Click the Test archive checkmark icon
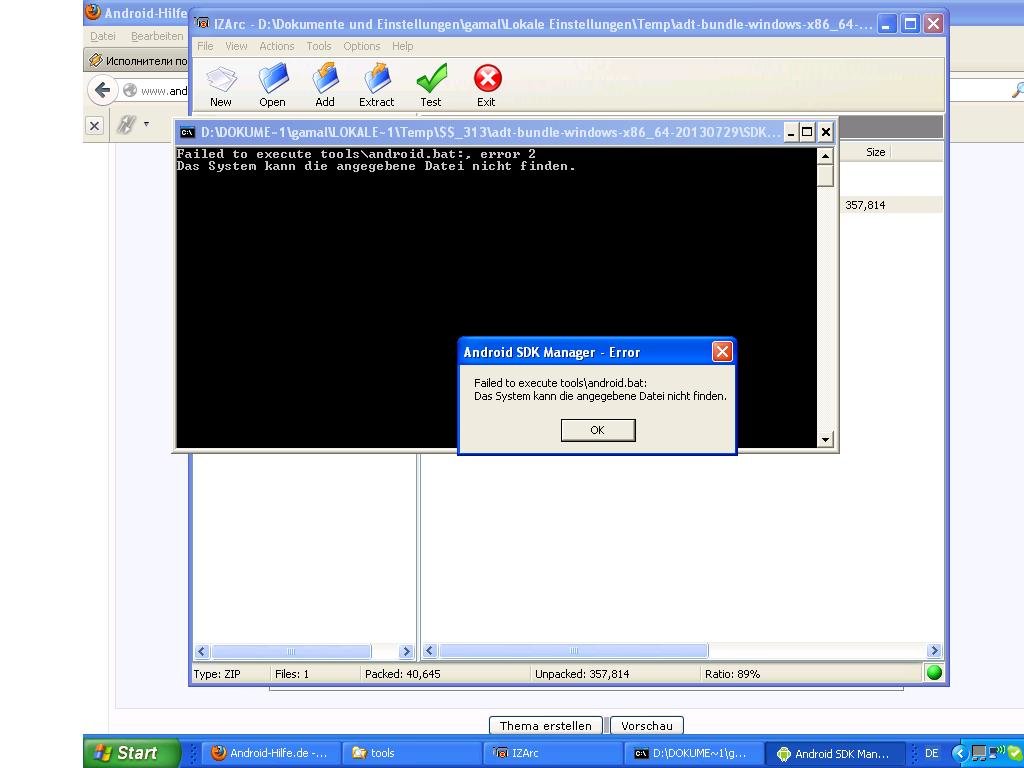 (431, 85)
